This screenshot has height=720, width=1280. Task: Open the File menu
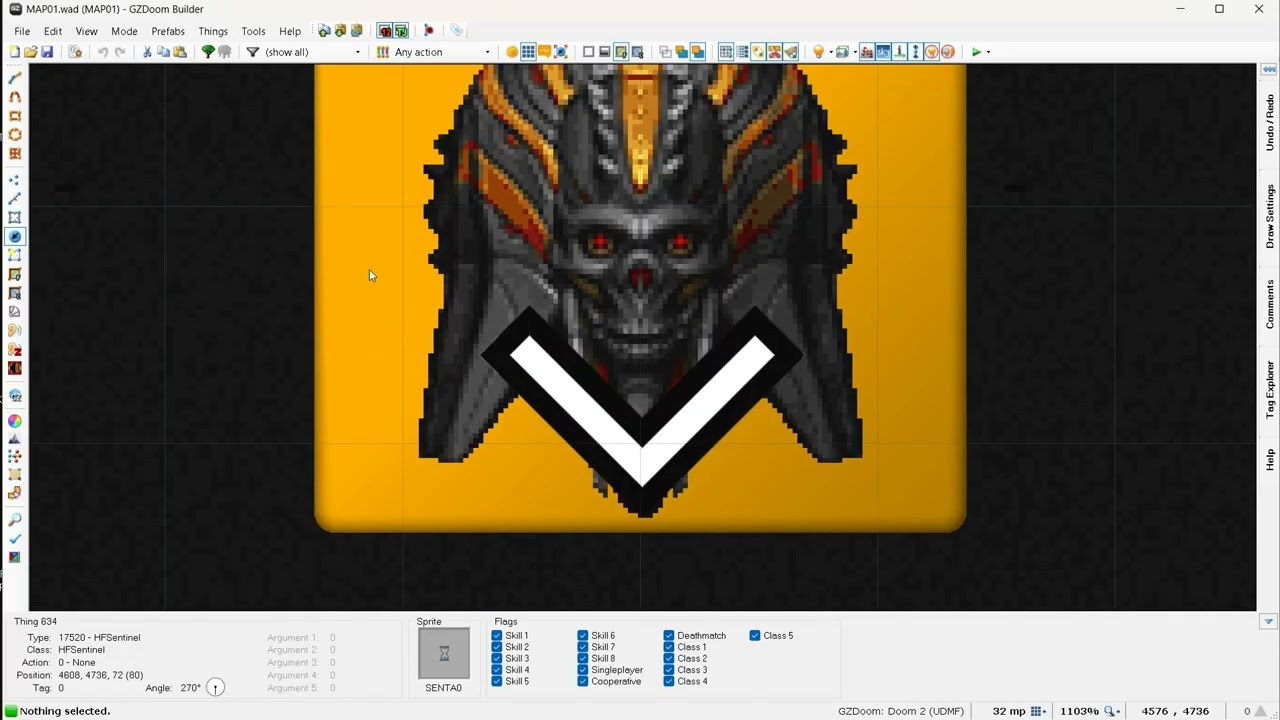pyautogui.click(x=22, y=31)
